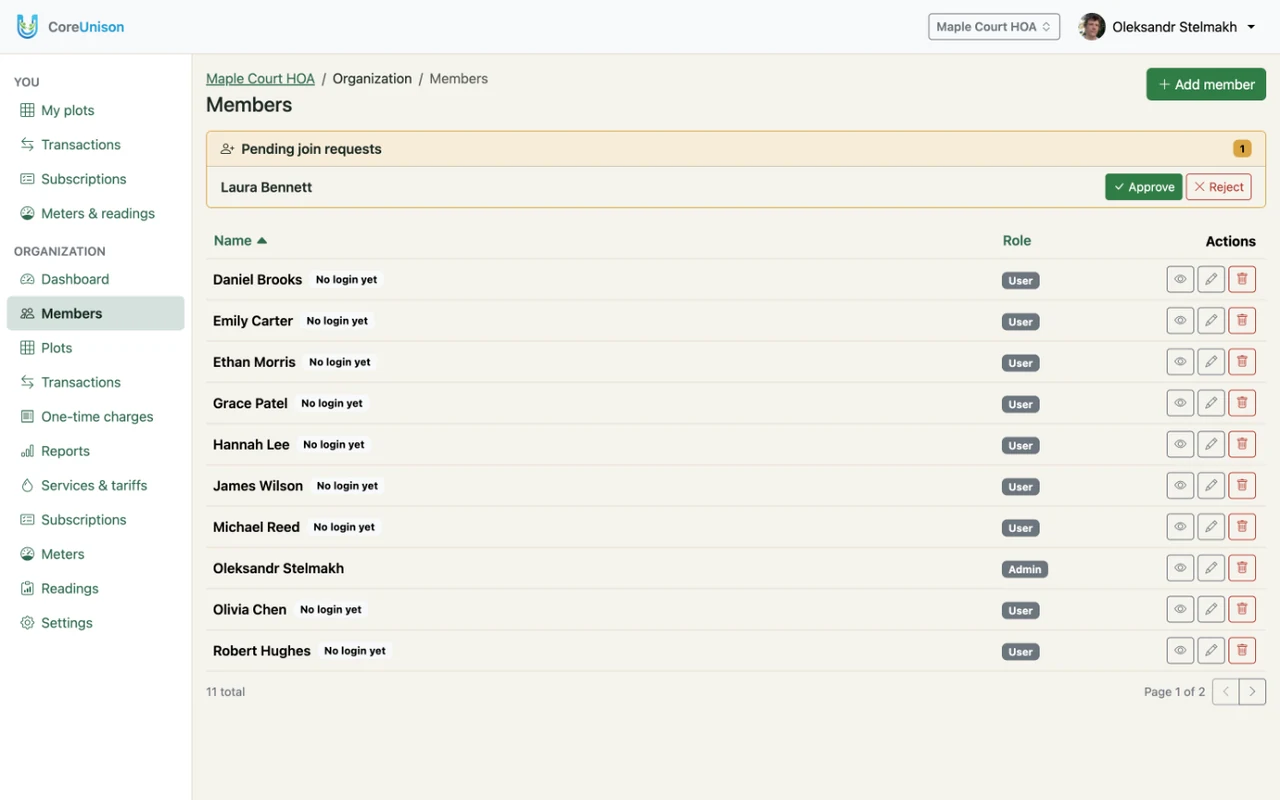Edit Michael Reed with the pencil icon

pyautogui.click(x=1211, y=527)
